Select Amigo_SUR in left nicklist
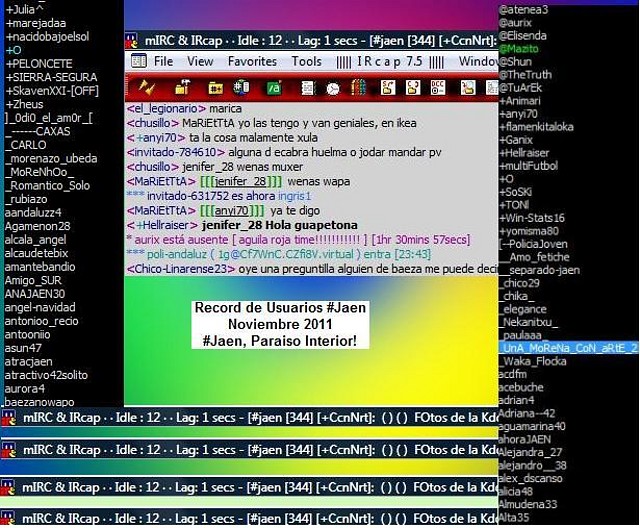Viewport: 640px width, 528px height. [x=33, y=280]
